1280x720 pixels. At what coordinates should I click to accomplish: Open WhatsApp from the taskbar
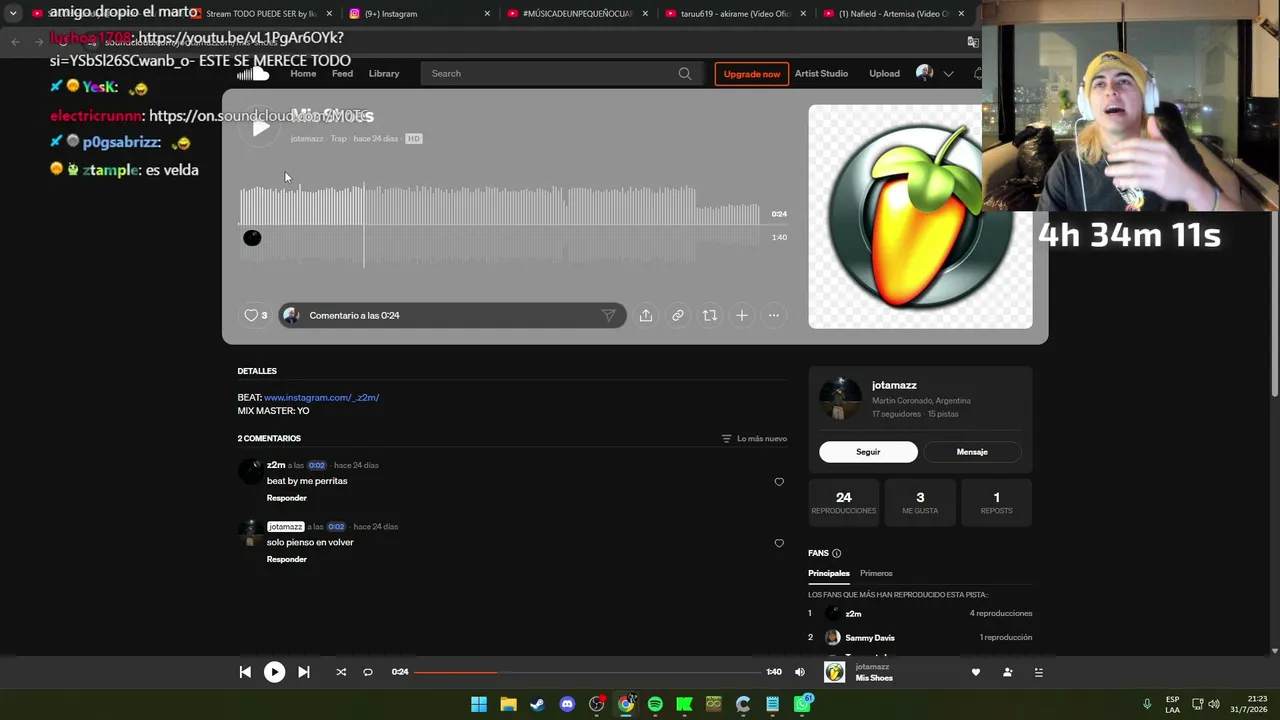pos(802,704)
